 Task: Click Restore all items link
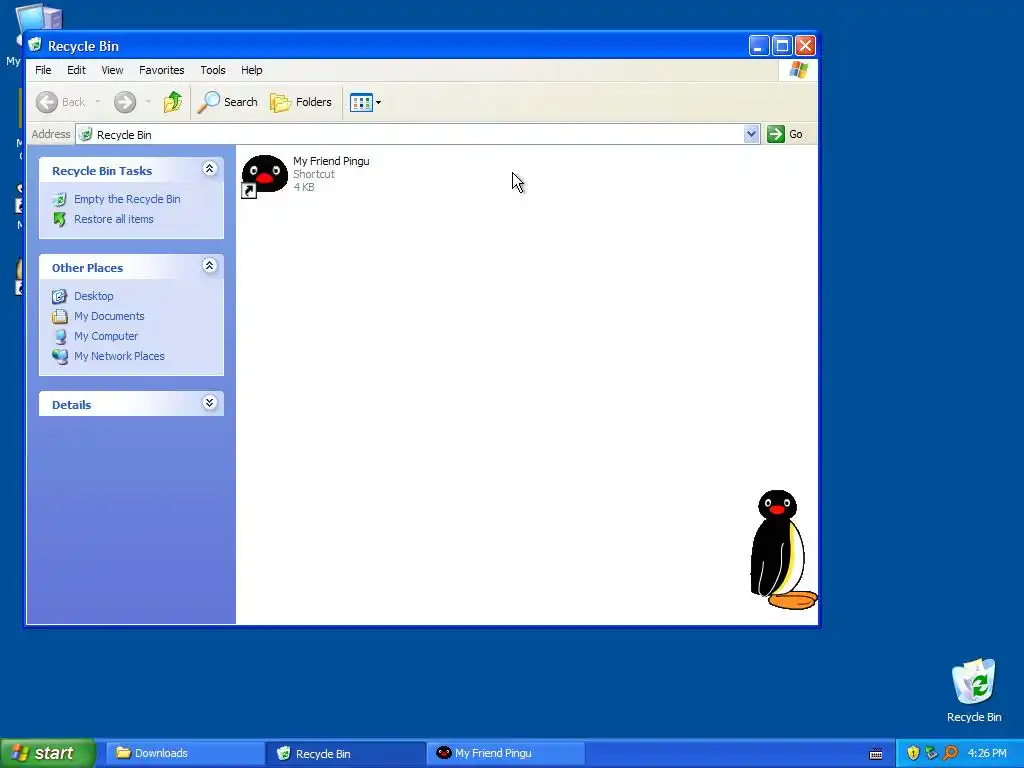tap(114, 219)
